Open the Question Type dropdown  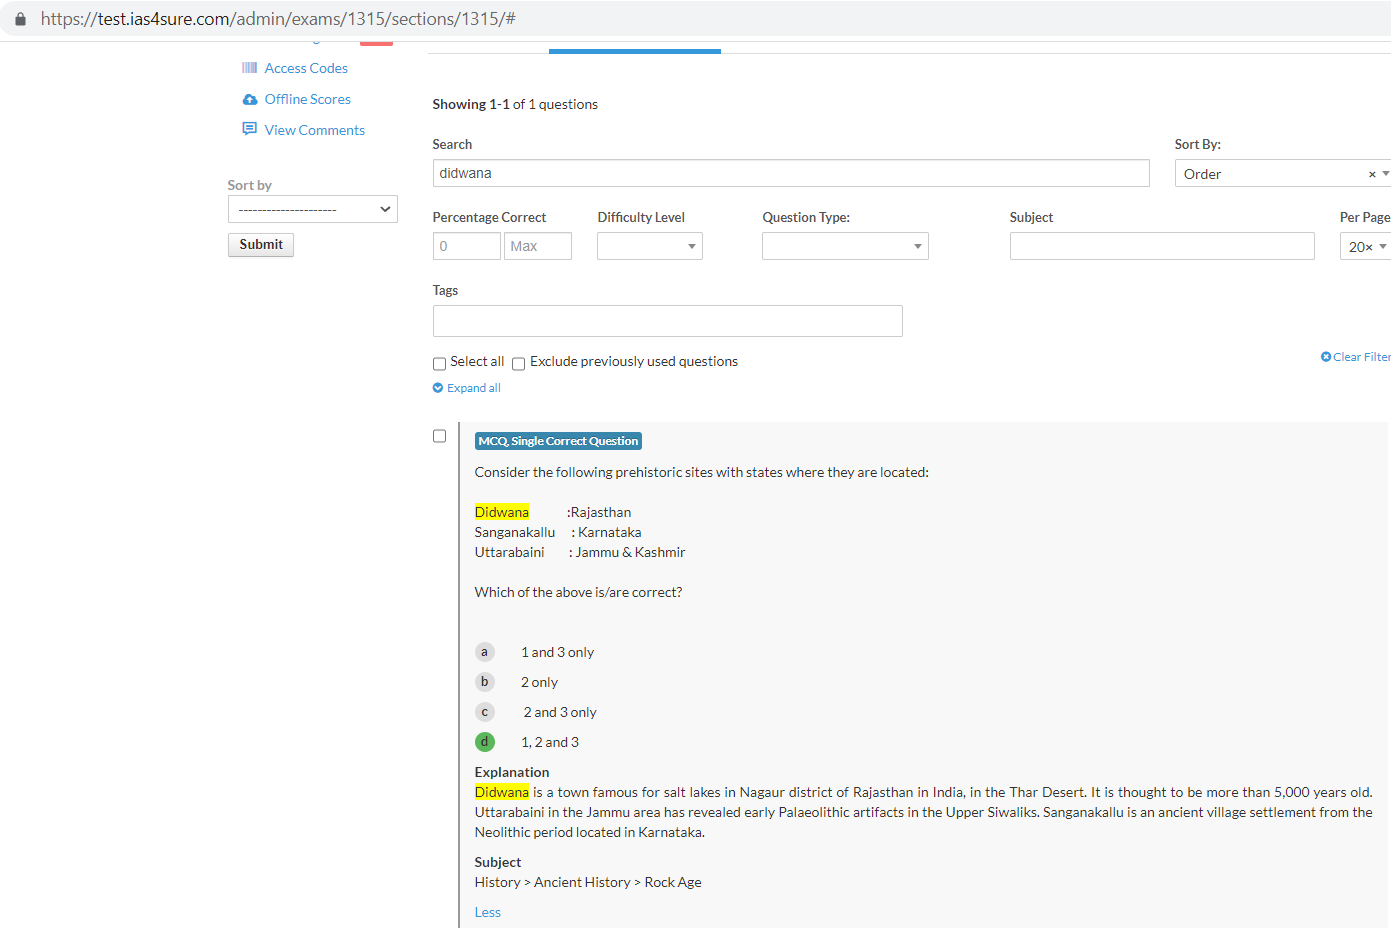point(845,246)
